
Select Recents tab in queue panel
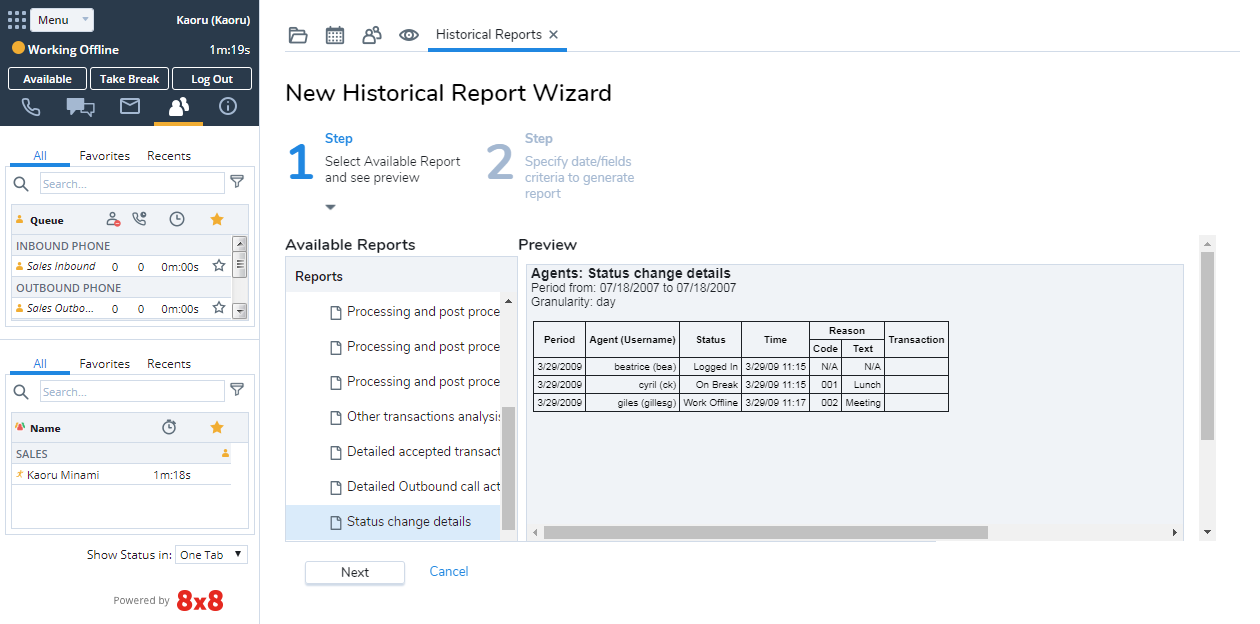169,156
